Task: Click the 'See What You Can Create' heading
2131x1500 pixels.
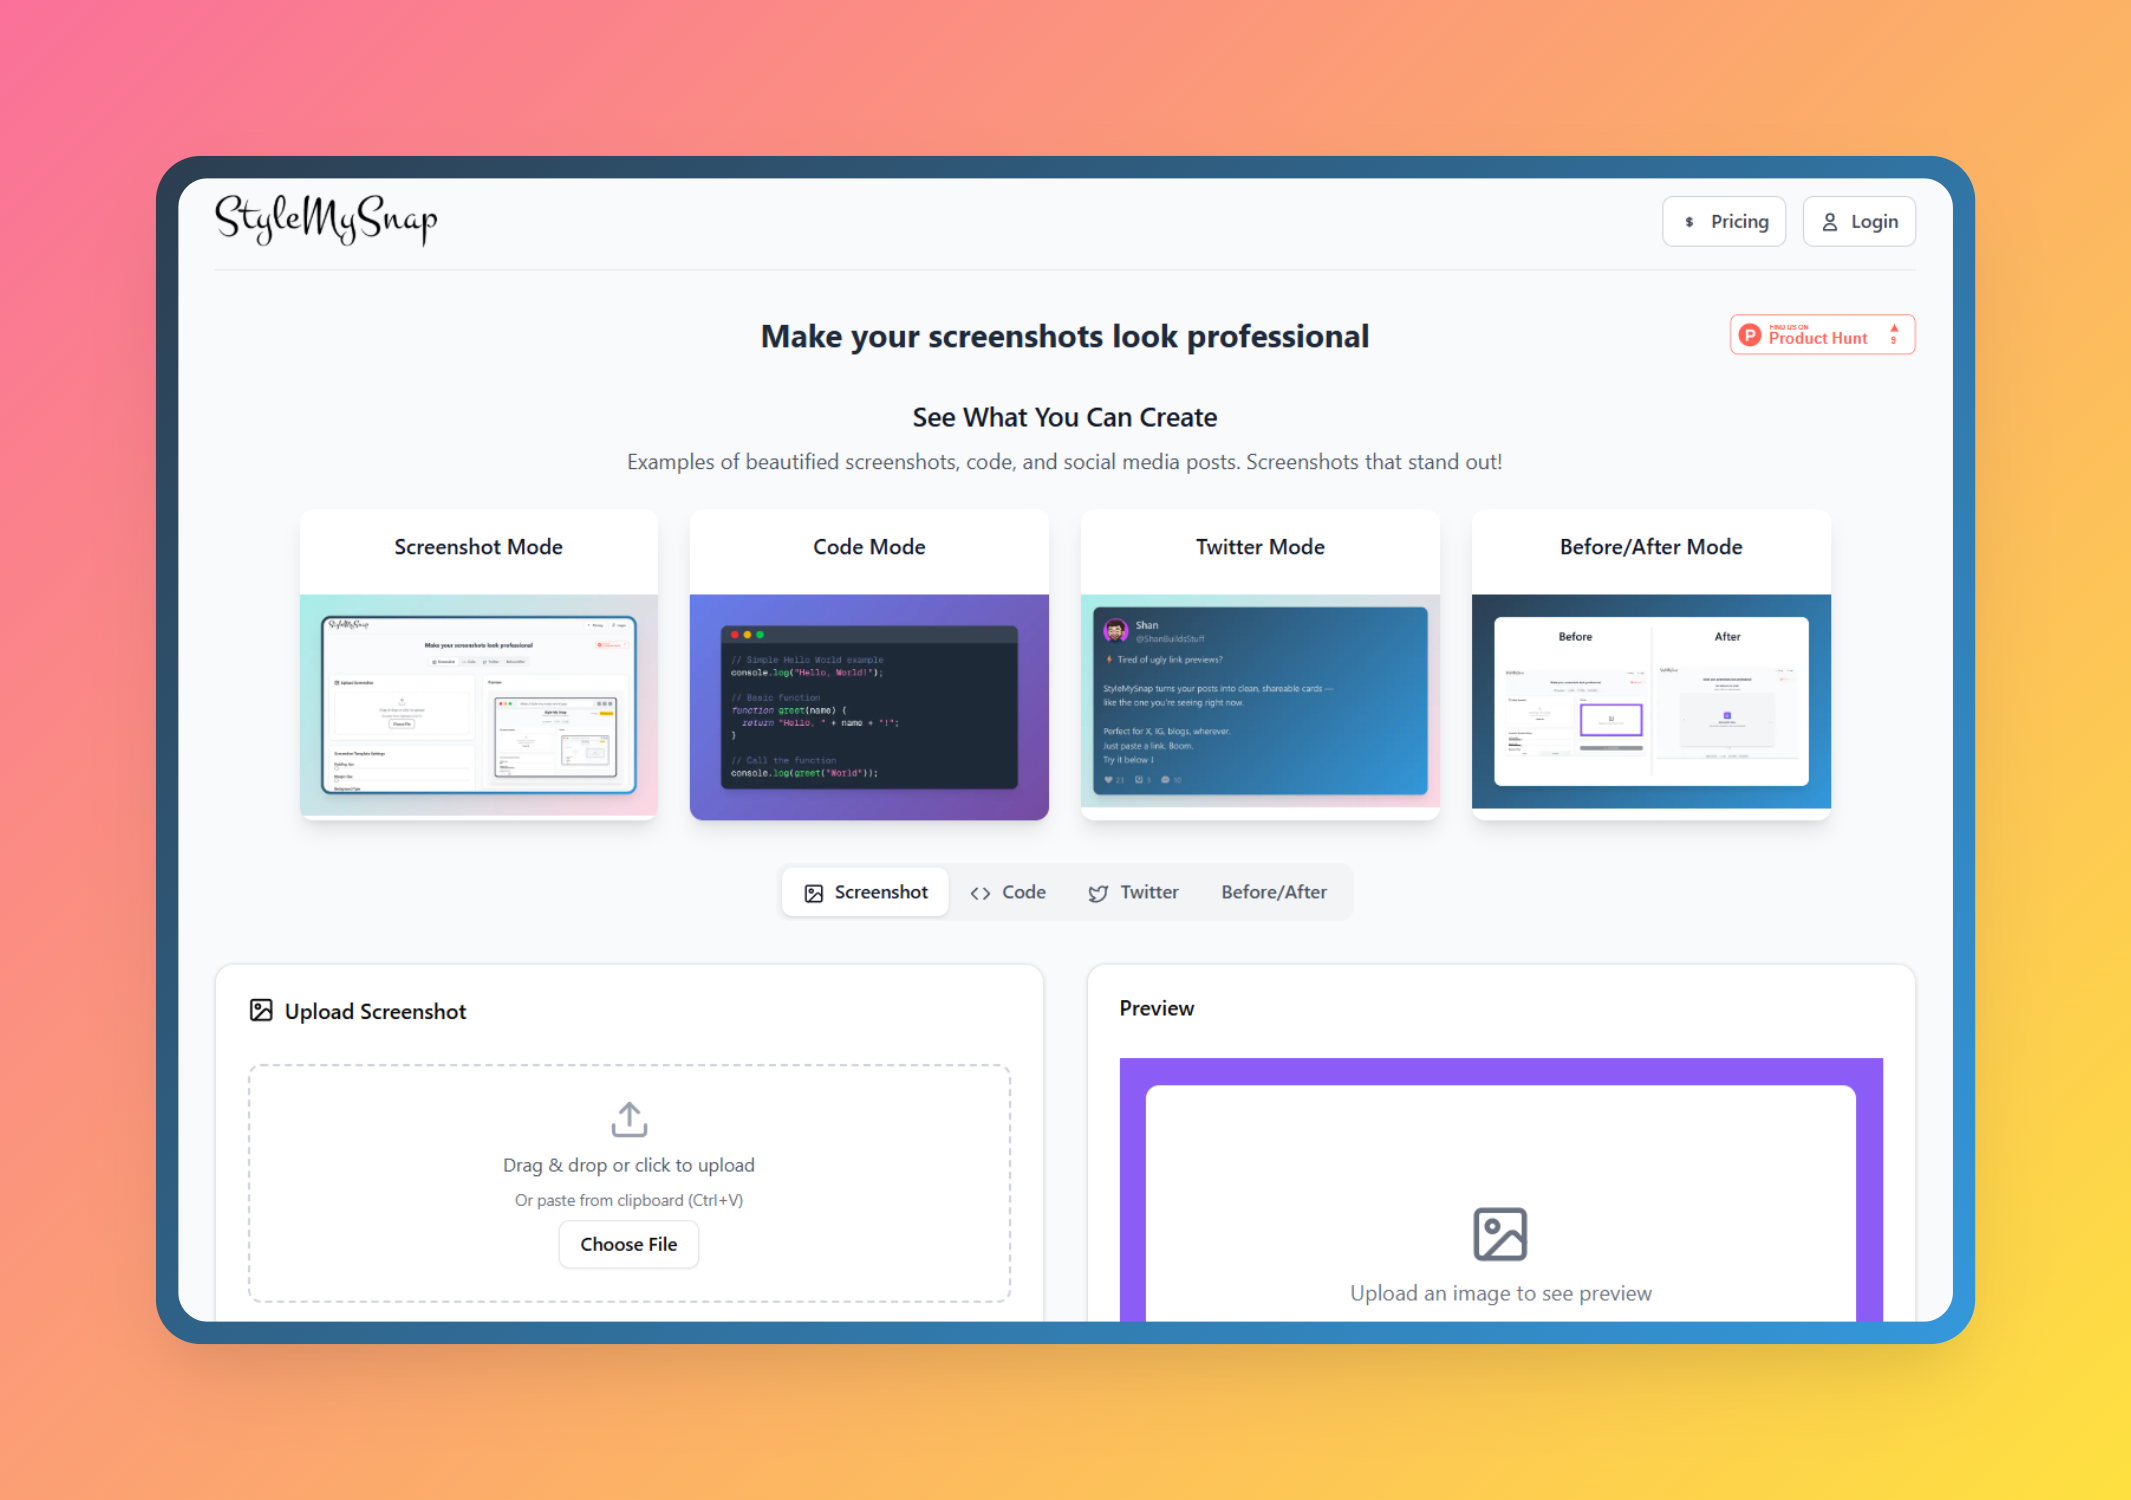Action: click(1065, 417)
